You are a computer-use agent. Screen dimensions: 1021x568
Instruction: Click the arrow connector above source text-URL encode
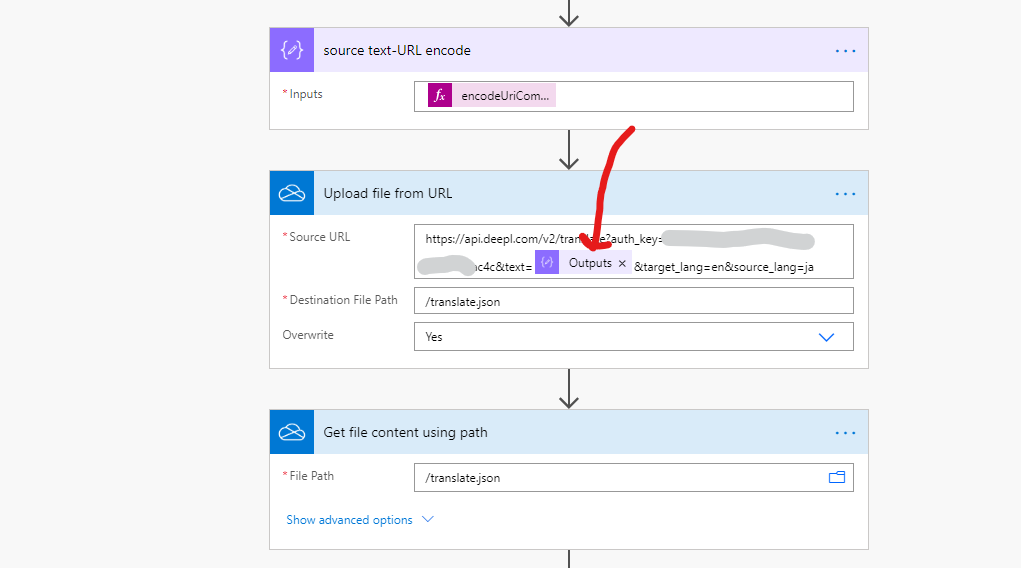tap(569, 13)
